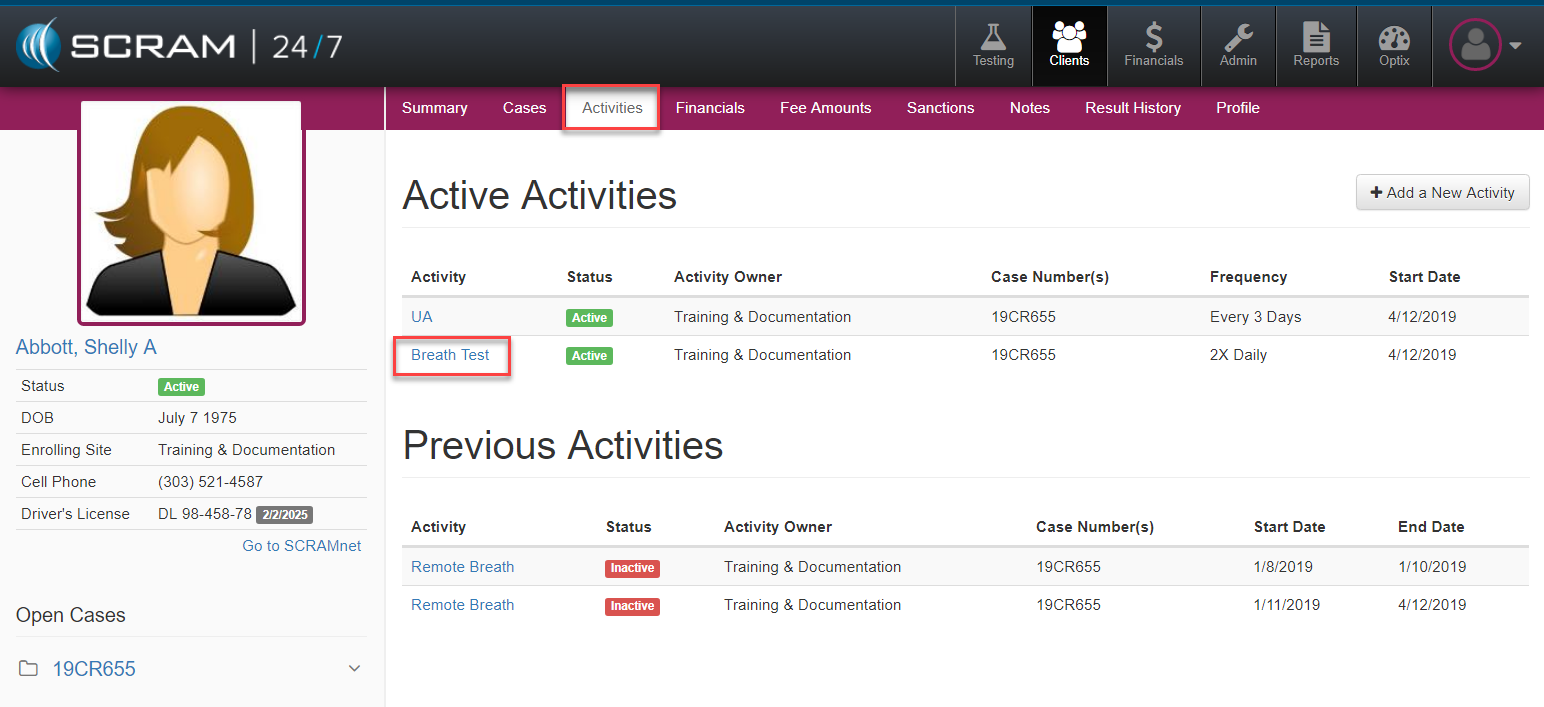This screenshot has width=1544, height=707.
Task: Click the client profile photo
Action: [x=191, y=213]
